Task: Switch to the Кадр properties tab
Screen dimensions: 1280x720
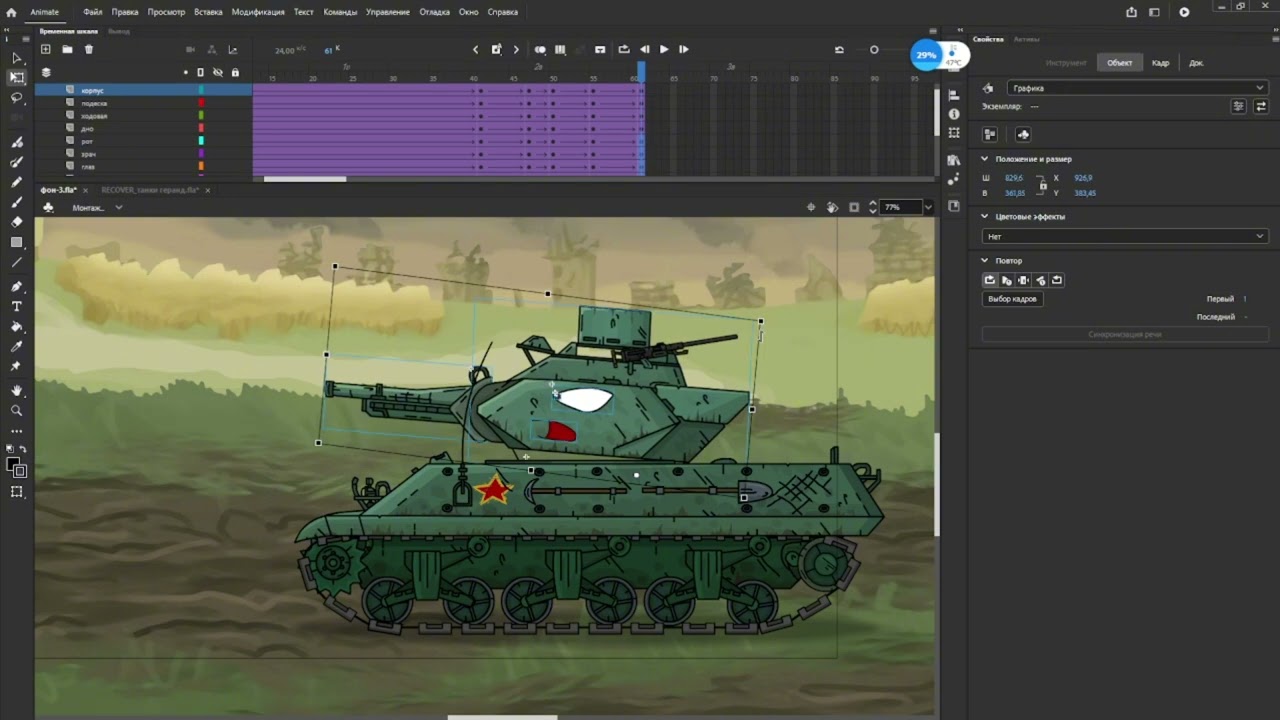Action: pyautogui.click(x=1160, y=63)
